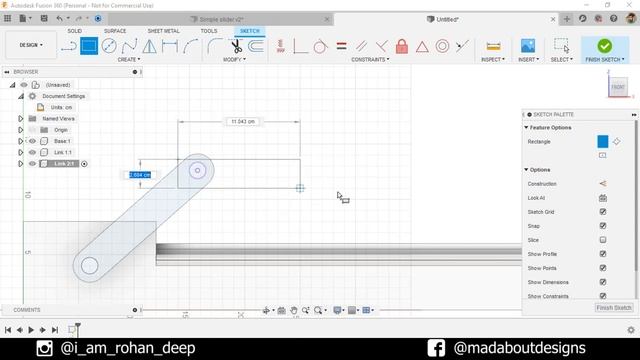This screenshot has width=640, height=360.
Task: Click the FRONT face of view cube
Action: (618, 87)
